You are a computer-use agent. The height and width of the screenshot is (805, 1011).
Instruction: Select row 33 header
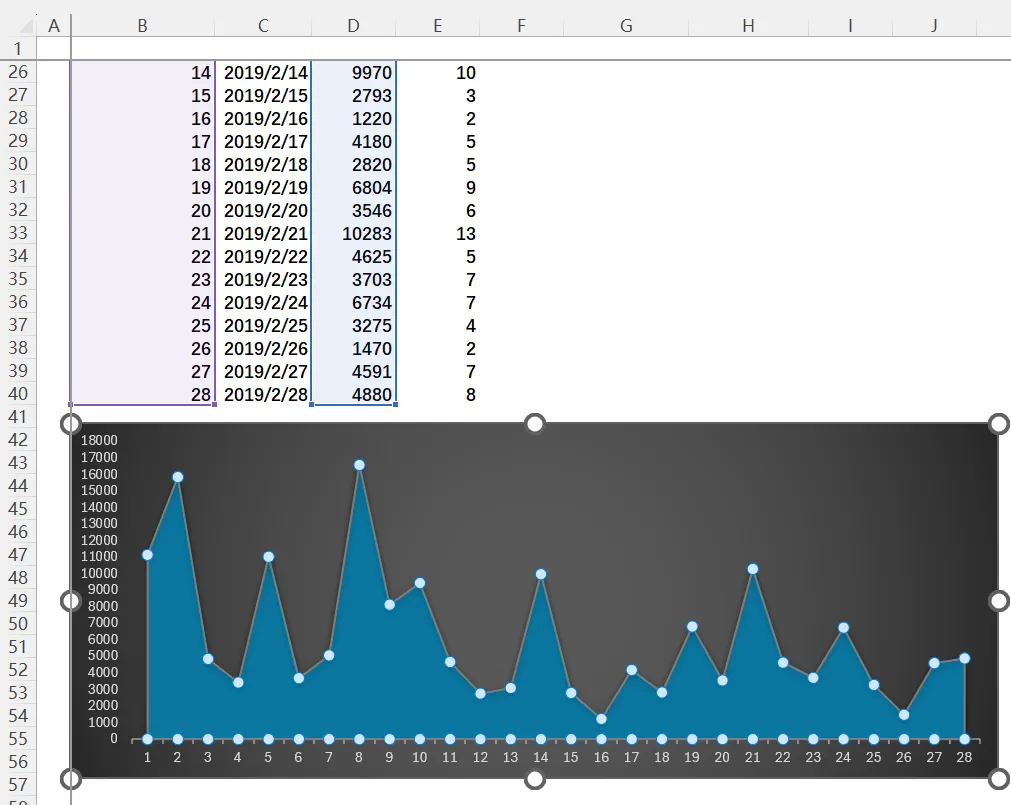point(18,233)
